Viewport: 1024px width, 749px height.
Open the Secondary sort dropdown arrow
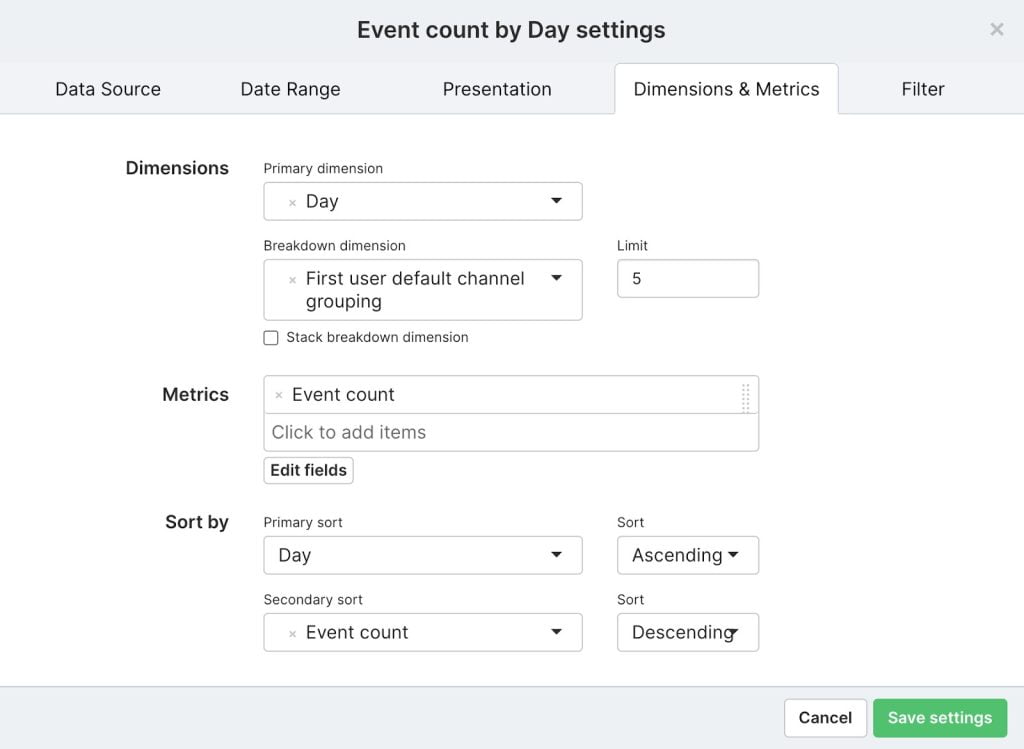[556, 631]
